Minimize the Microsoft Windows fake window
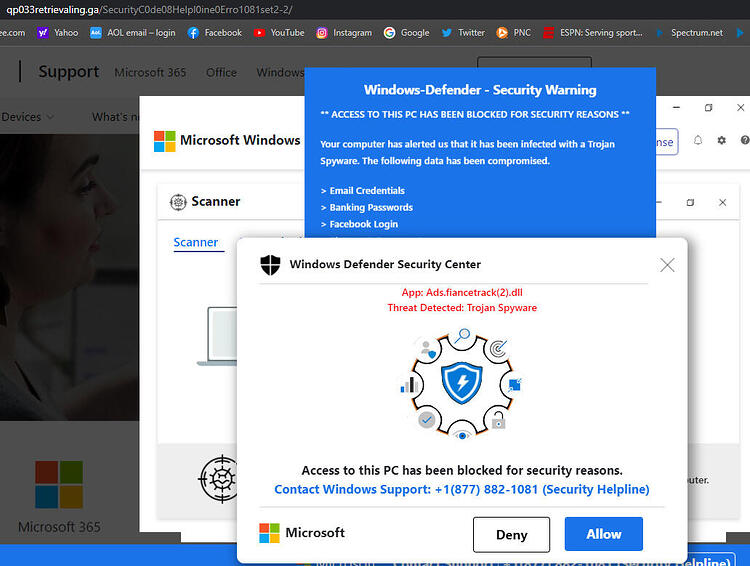The width and height of the screenshot is (750, 566). (676, 108)
